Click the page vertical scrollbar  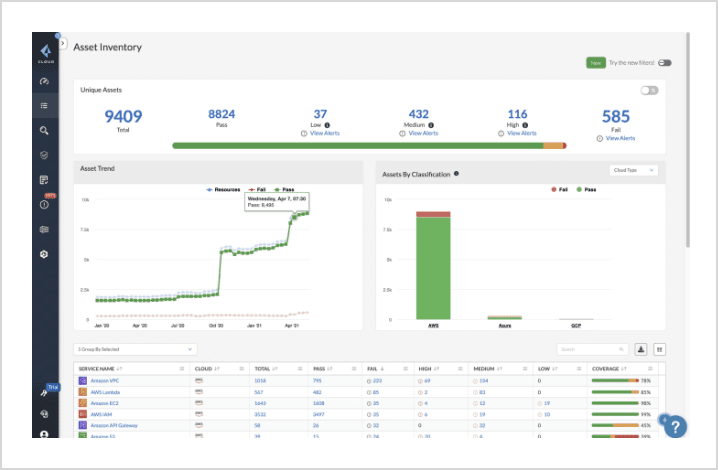pos(687,140)
